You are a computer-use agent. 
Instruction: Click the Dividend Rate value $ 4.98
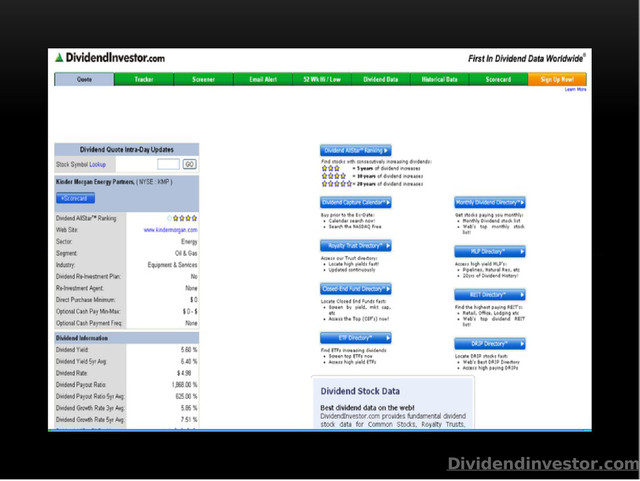click(x=184, y=373)
